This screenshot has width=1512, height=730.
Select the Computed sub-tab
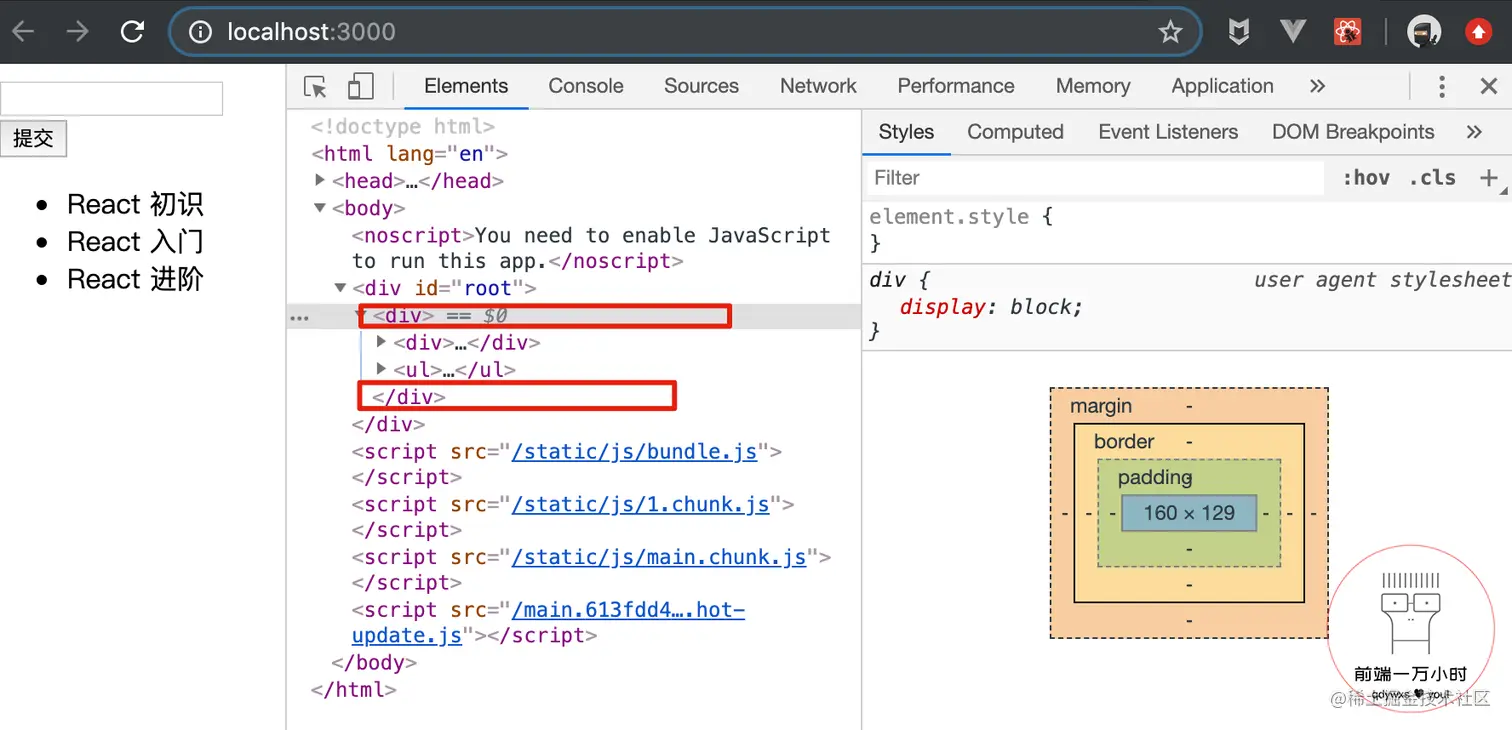(1015, 132)
